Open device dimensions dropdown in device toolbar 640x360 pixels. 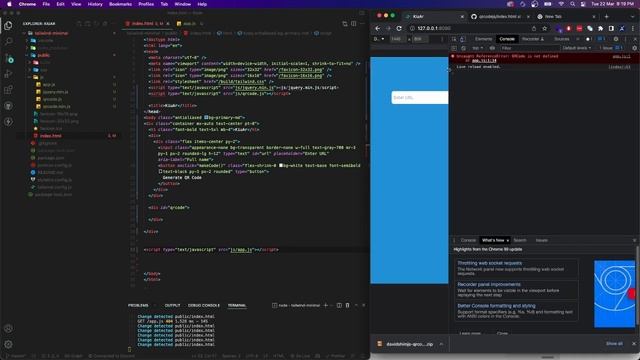tap(379, 39)
